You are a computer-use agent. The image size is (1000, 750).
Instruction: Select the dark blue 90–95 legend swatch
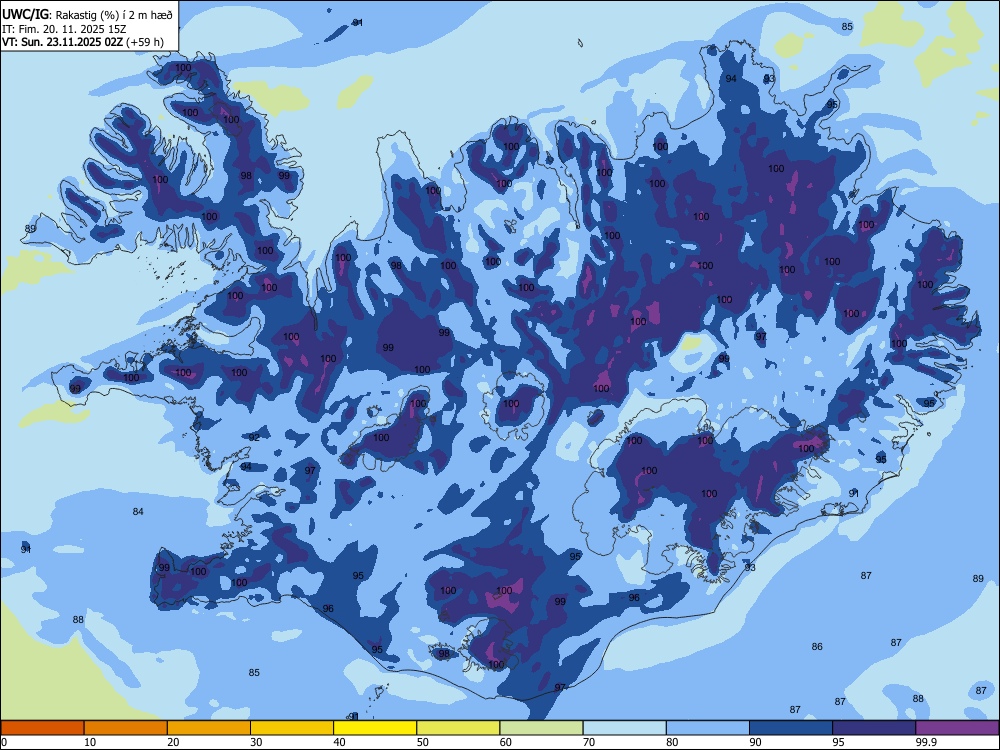[791, 728]
